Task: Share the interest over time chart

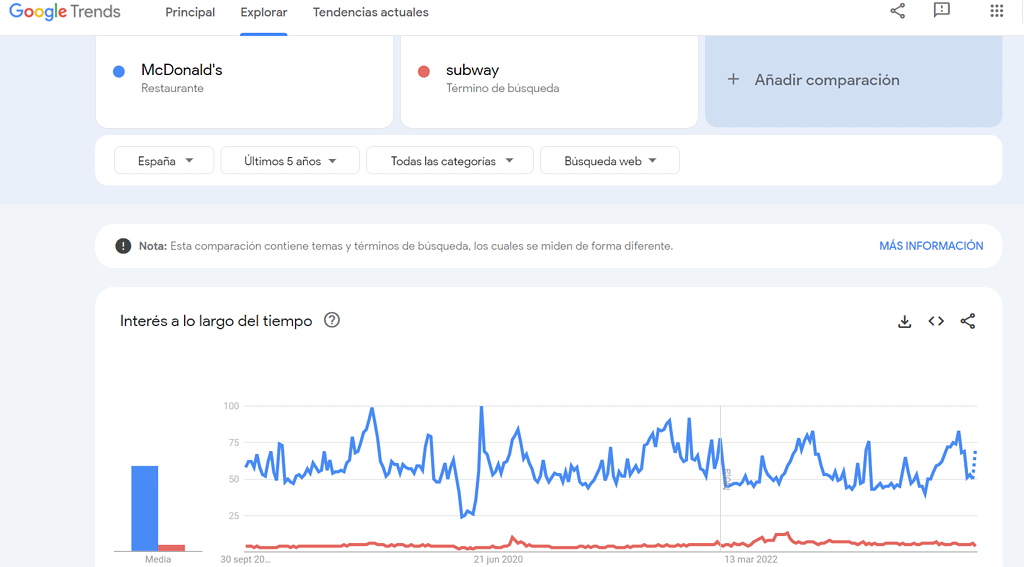Action: coord(968,321)
